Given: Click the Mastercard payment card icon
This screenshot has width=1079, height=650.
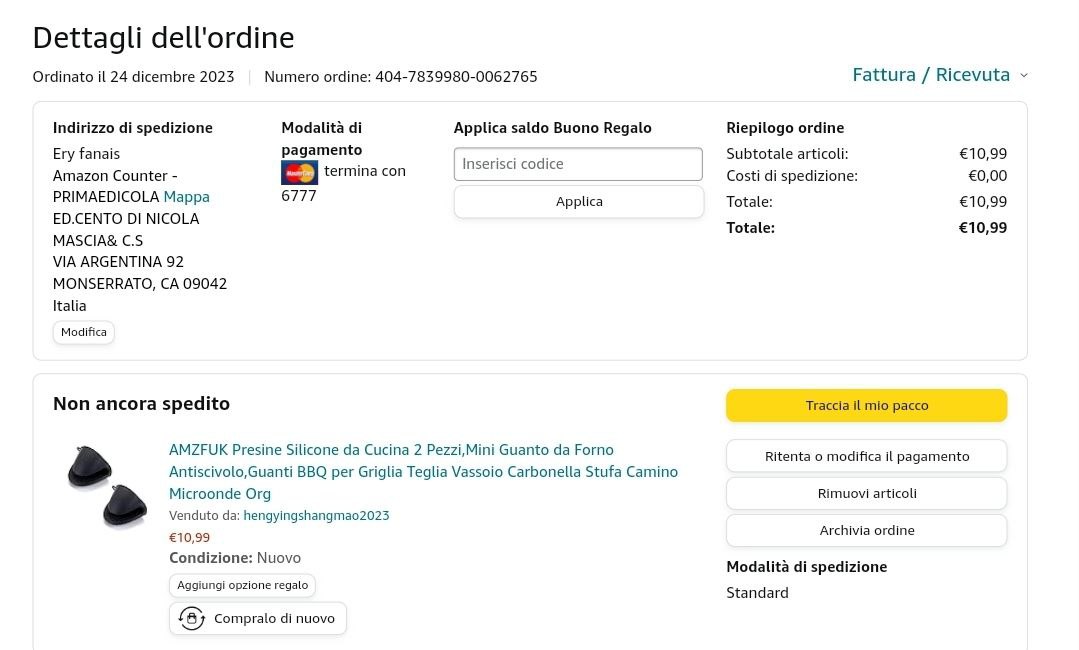Looking at the screenshot, I should pos(299,173).
